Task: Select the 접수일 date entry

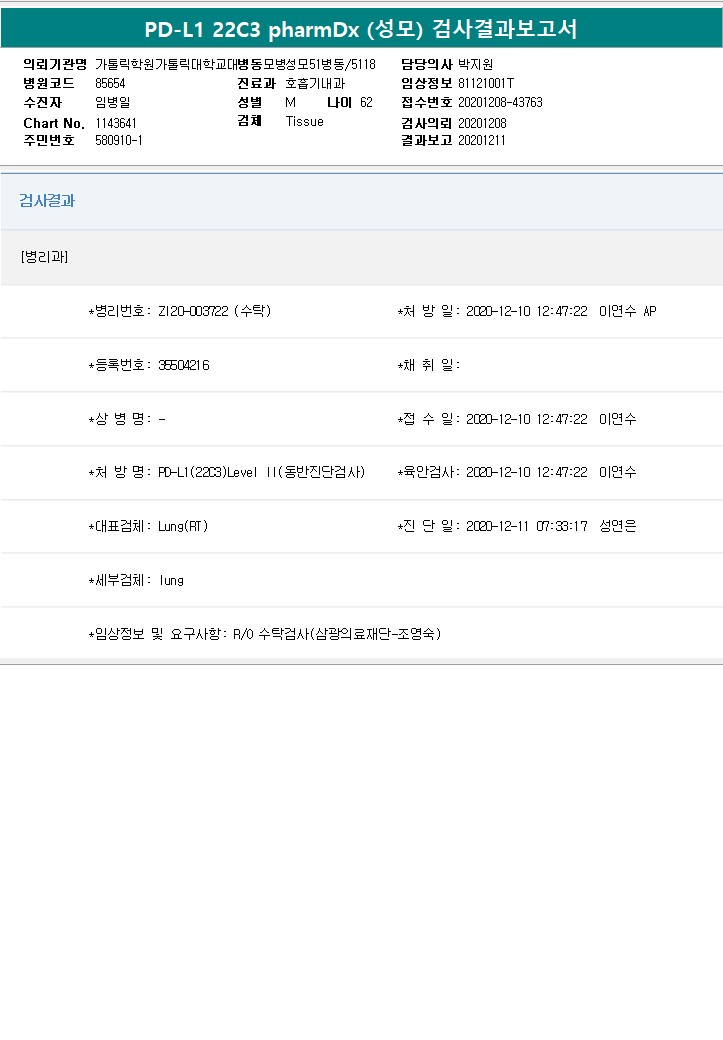Action: 527,419
